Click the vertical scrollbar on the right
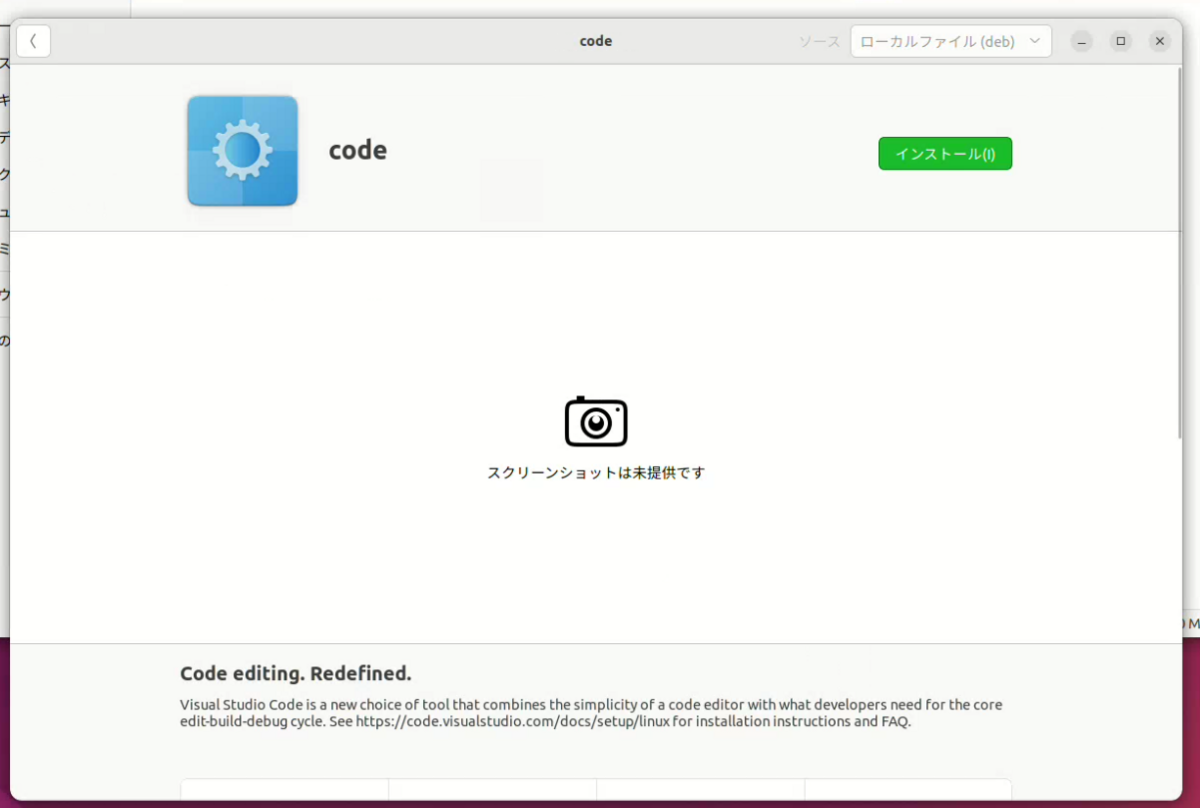Image resolution: width=1200 pixels, height=808 pixels. (x=1178, y=253)
